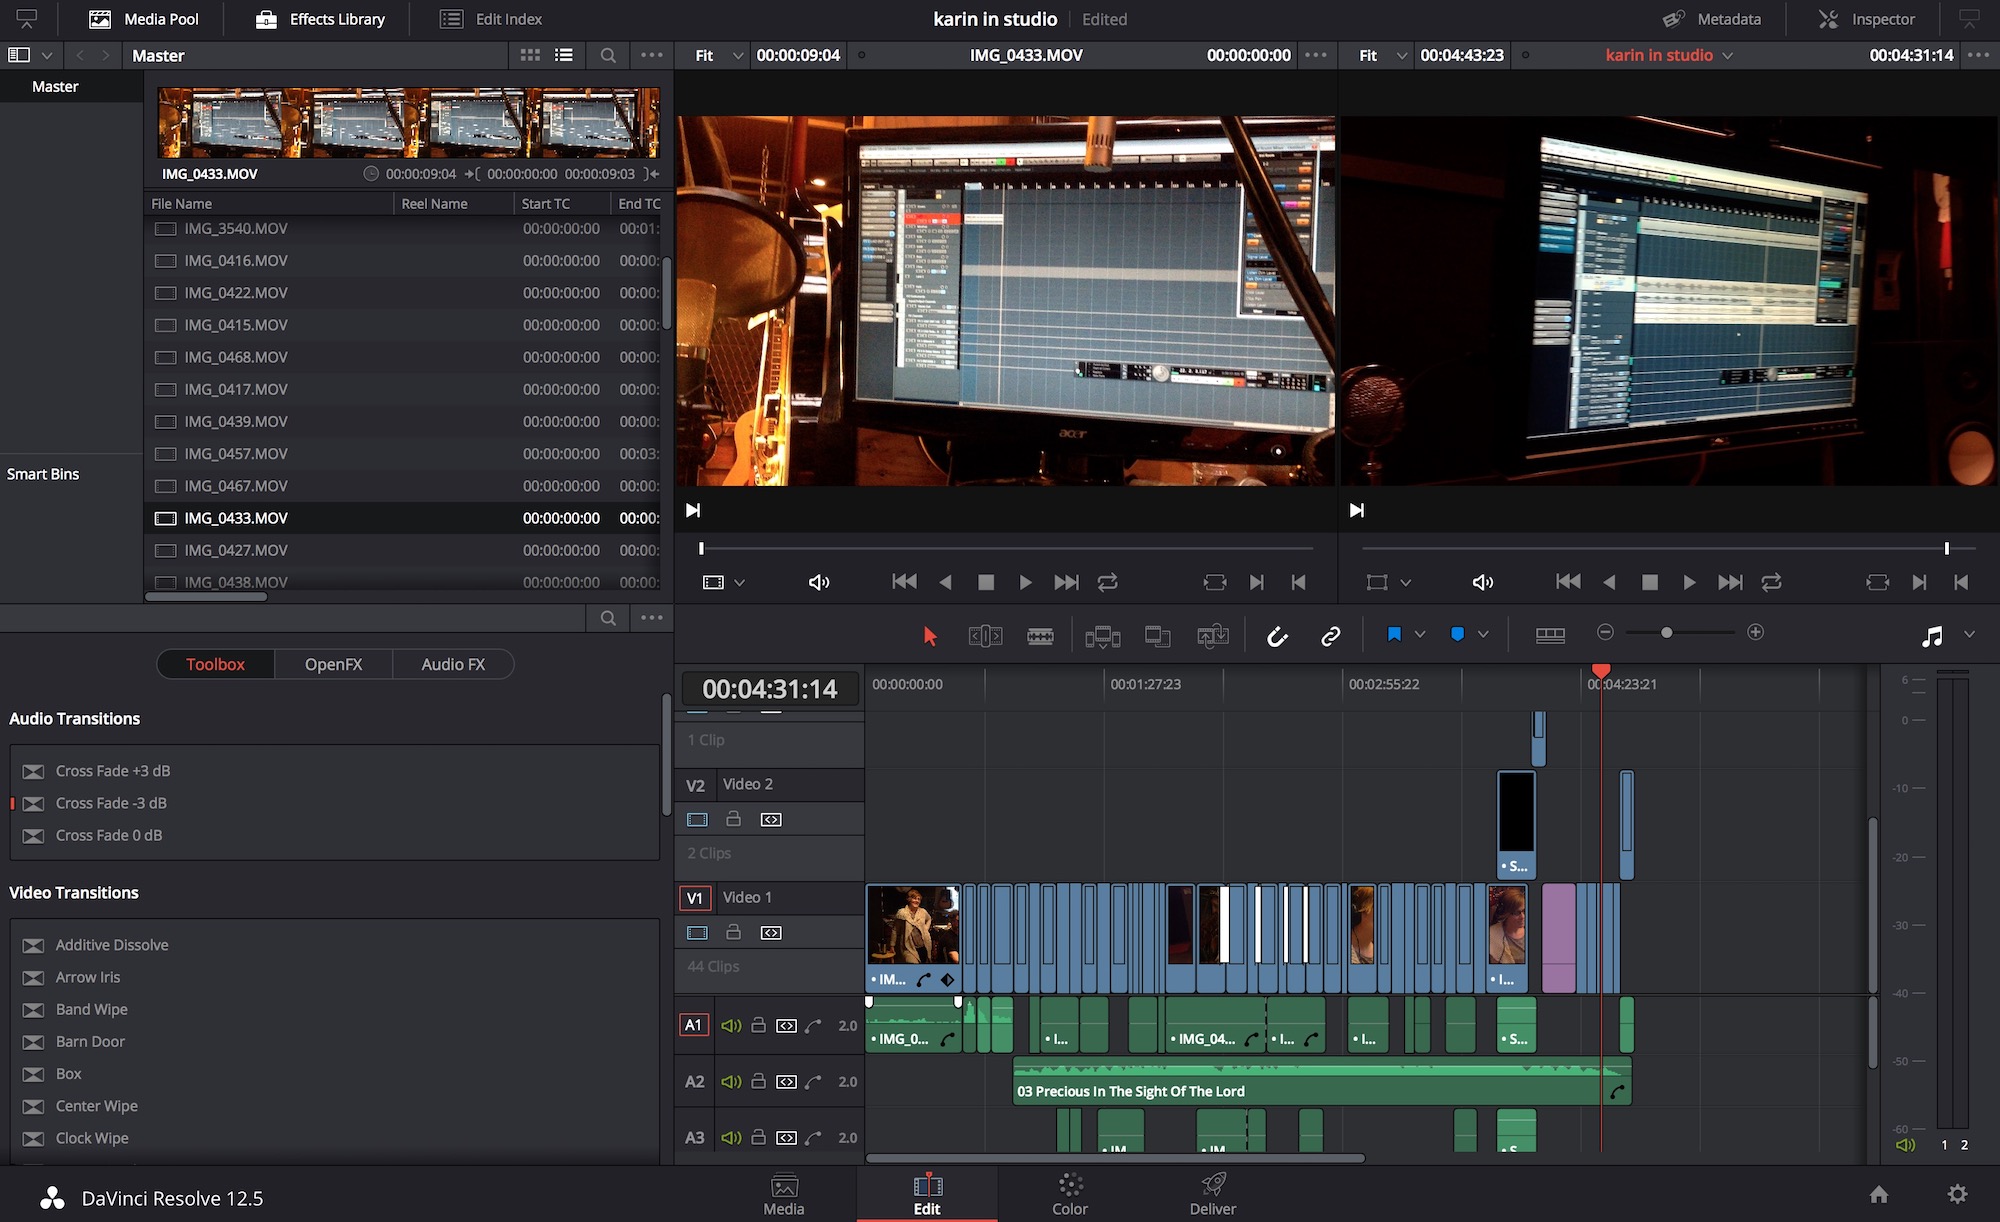2000x1222 pixels.
Task: Click the Color page button at bottom
Action: click(x=1069, y=1192)
